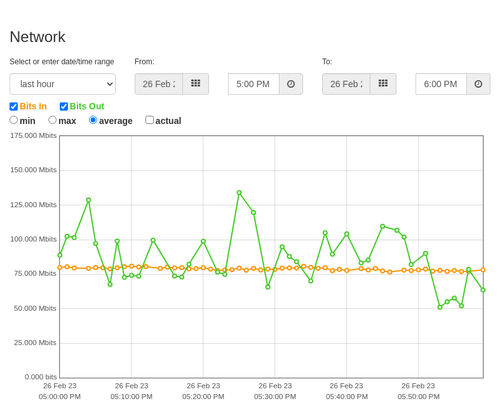Screen dimensions: 500x403
Task: Click the 0.000 bits axis label
Action: 41,377
